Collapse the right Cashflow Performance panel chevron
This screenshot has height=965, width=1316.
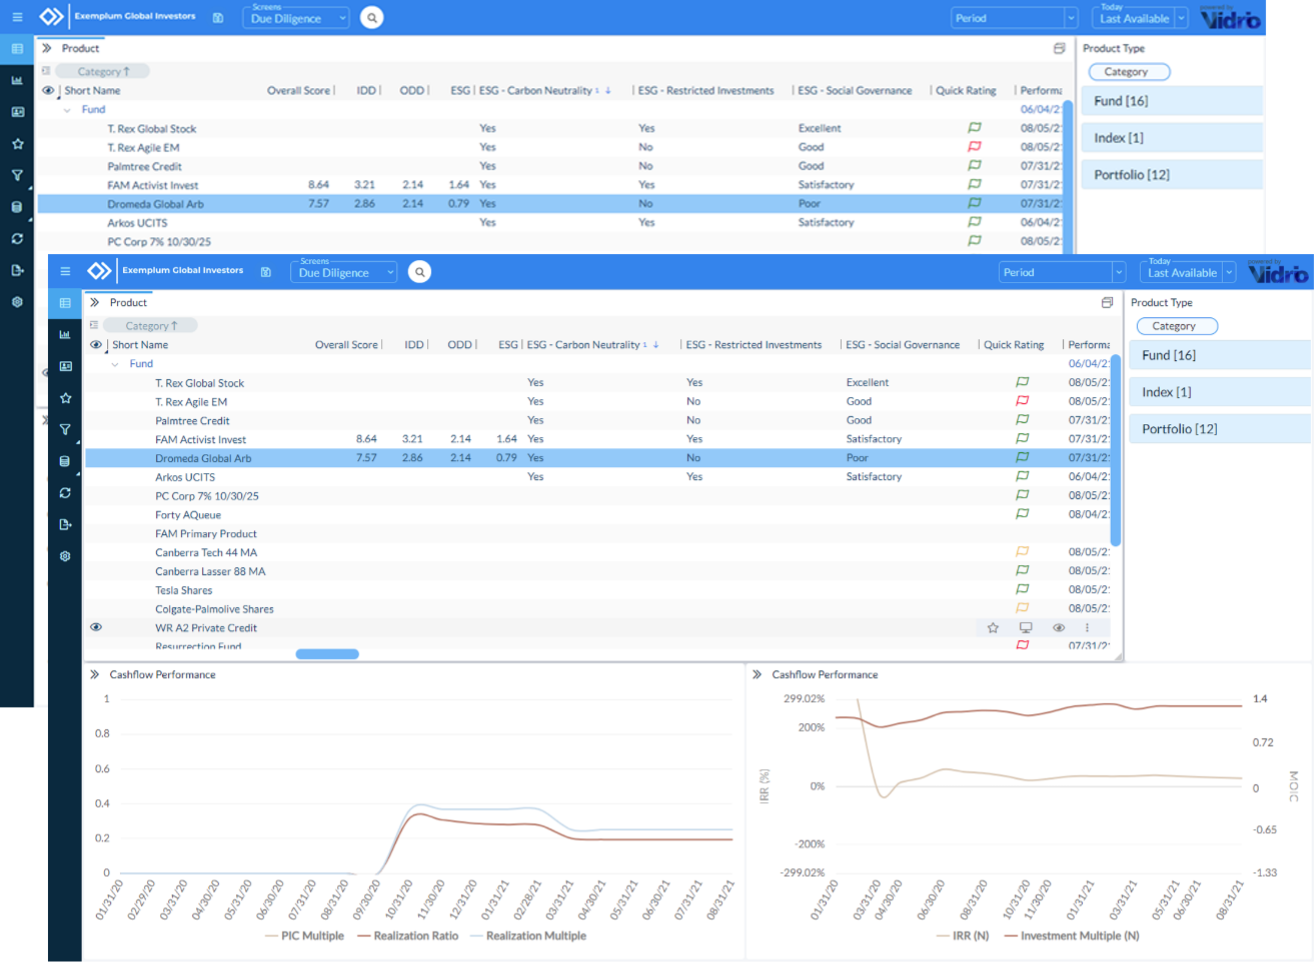pyautogui.click(x=757, y=674)
